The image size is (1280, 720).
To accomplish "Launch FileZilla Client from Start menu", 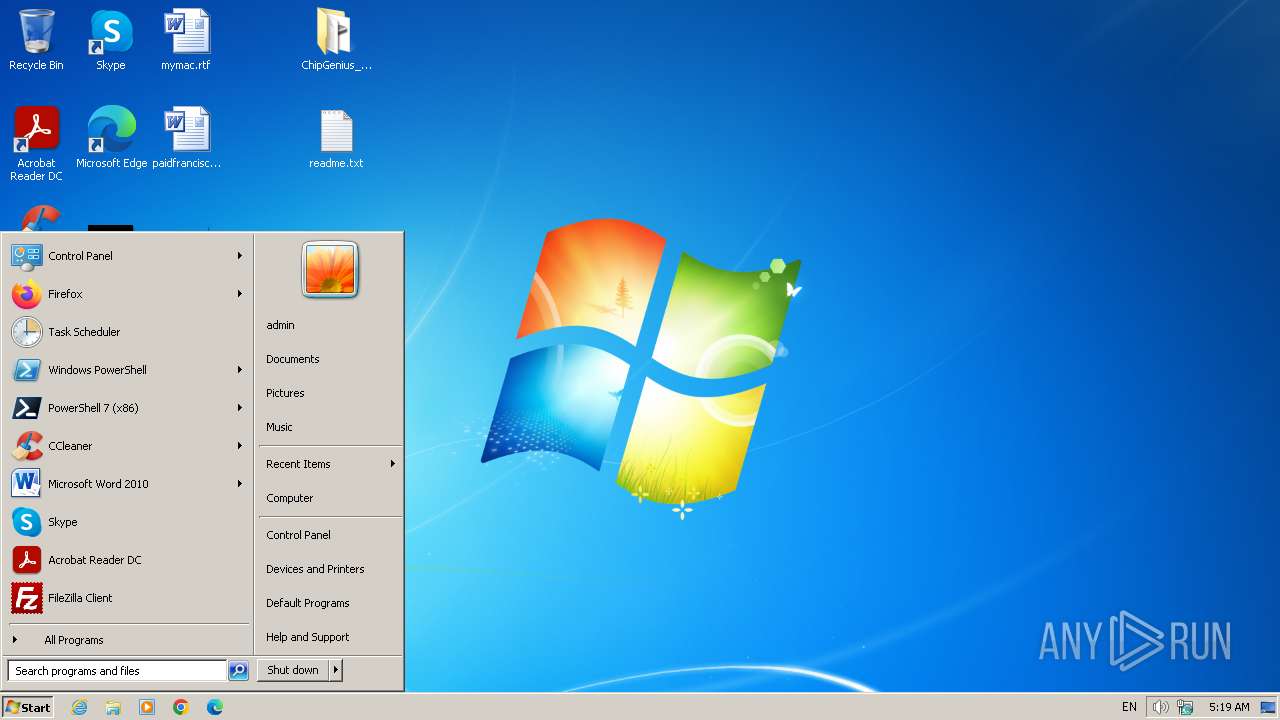I will 127,598.
